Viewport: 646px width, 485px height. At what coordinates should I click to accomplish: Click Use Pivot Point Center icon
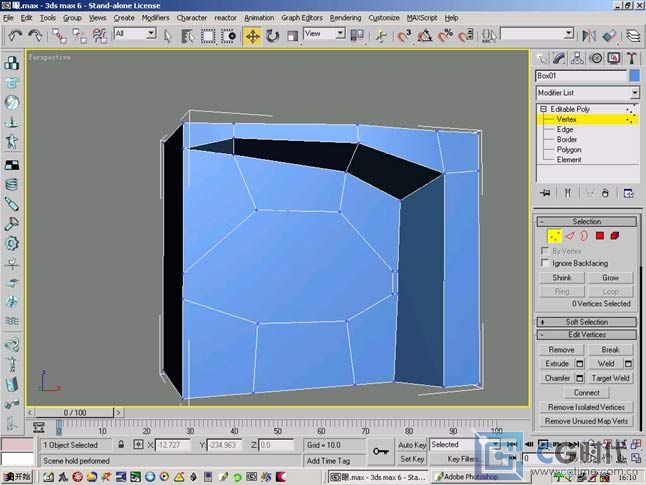coord(357,36)
